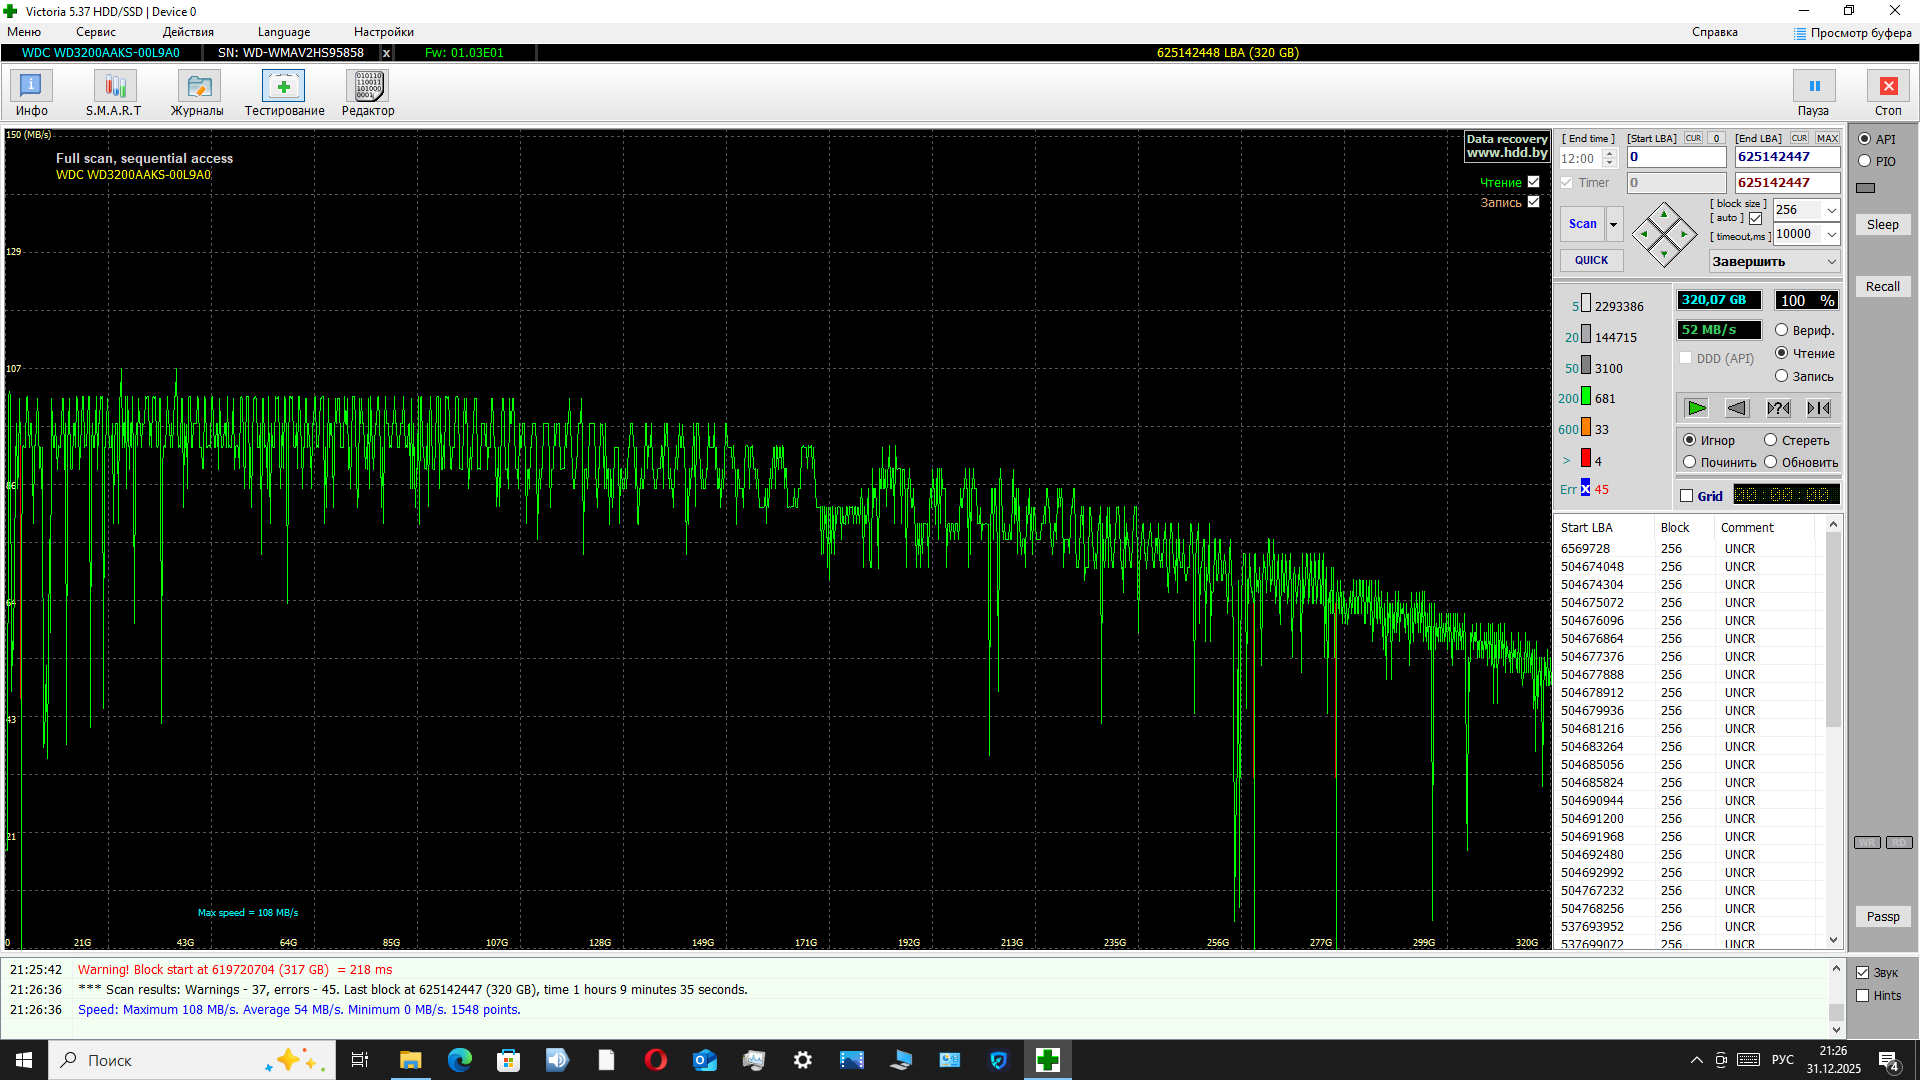The image size is (1920, 1080).
Task: Select the Починить radio option
Action: (1690, 462)
